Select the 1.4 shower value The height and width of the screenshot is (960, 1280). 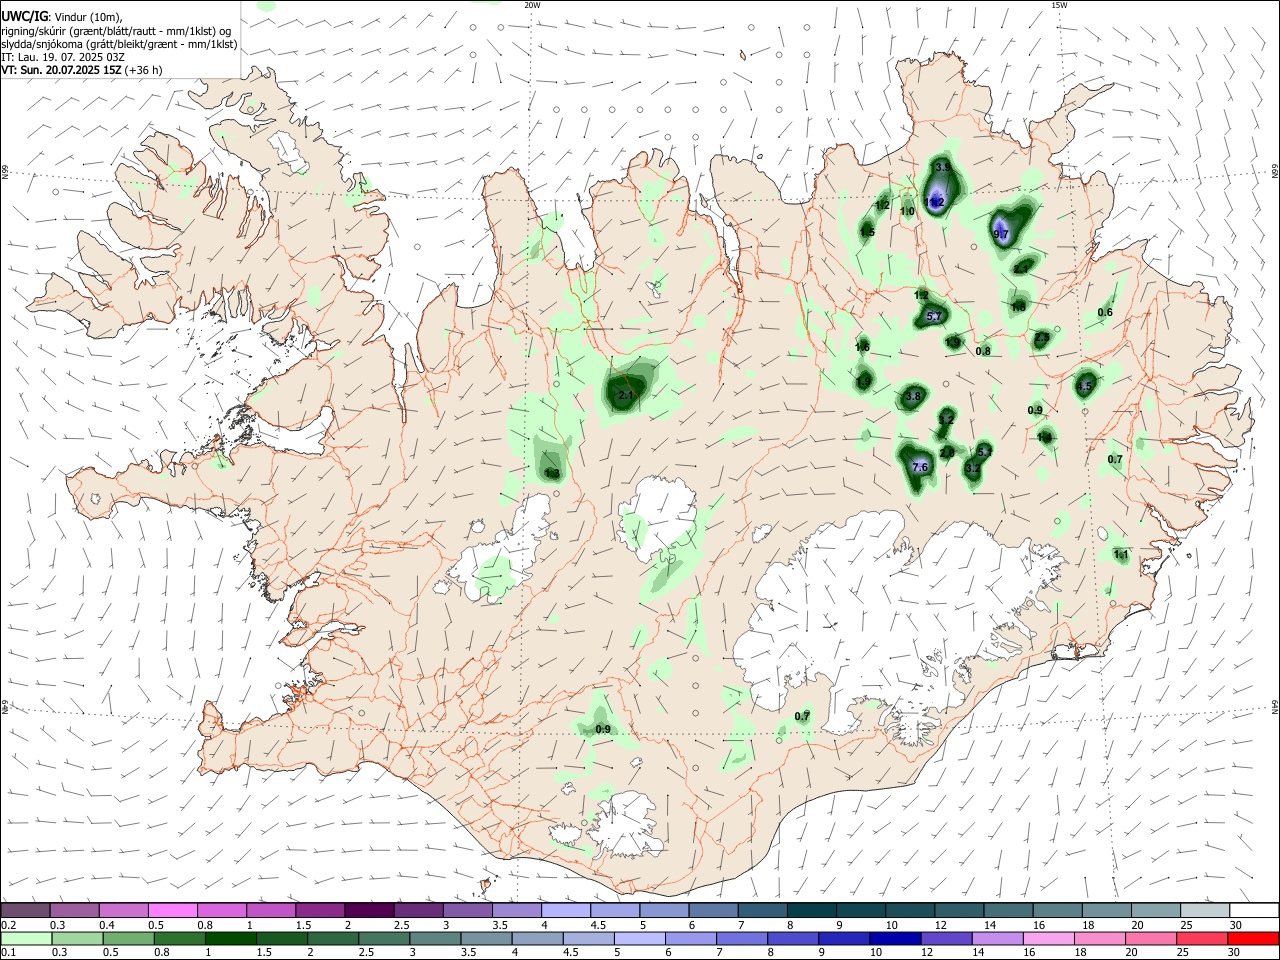point(1045,437)
